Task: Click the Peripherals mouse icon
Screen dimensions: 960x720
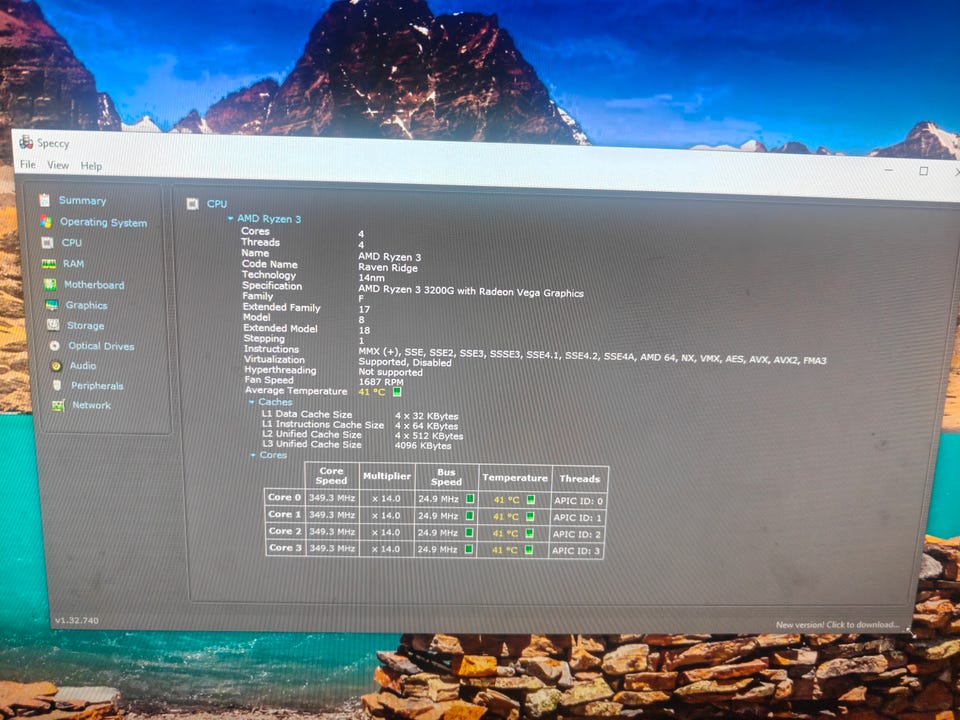Action: (x=57, y=385)
